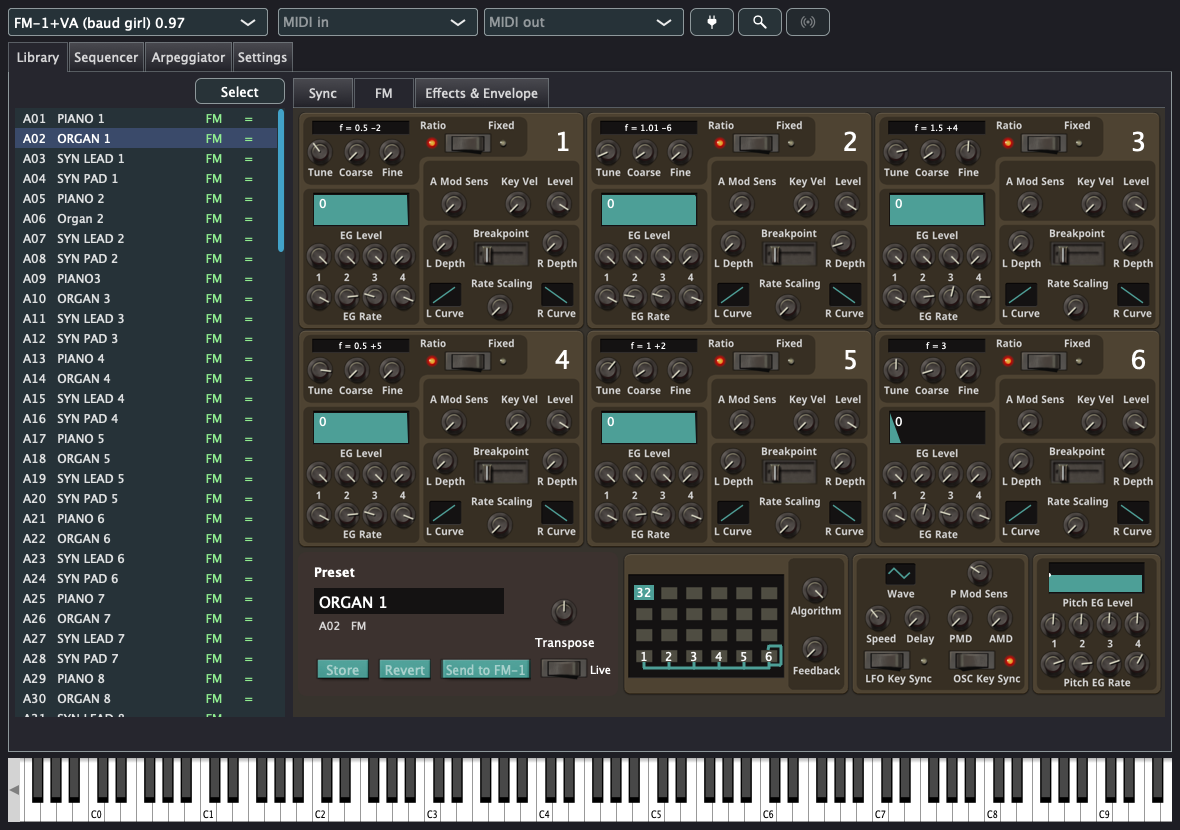Click operator 6 L Curve icon
1180x830 pixels.
click(x=1020, y=512)
